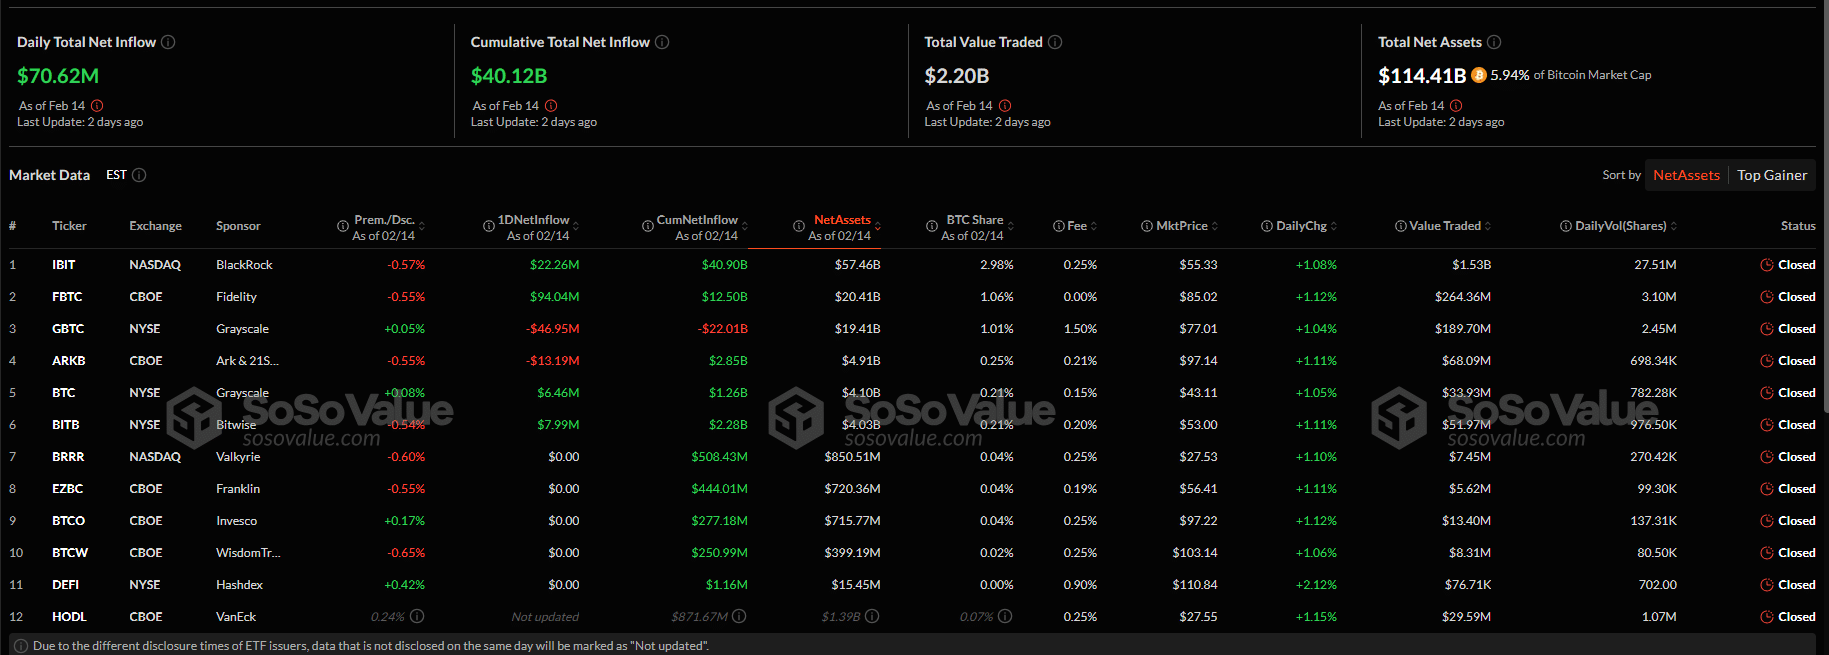Click info icon before MktPrice header
Image resolution: width=1829 pixels, height=655 pixels.
1147,226
